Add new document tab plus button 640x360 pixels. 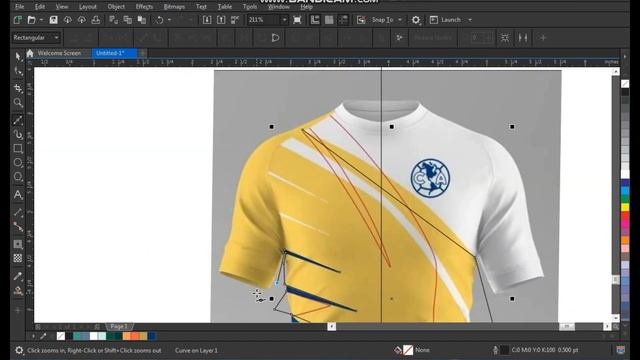[x=142, y=53]
